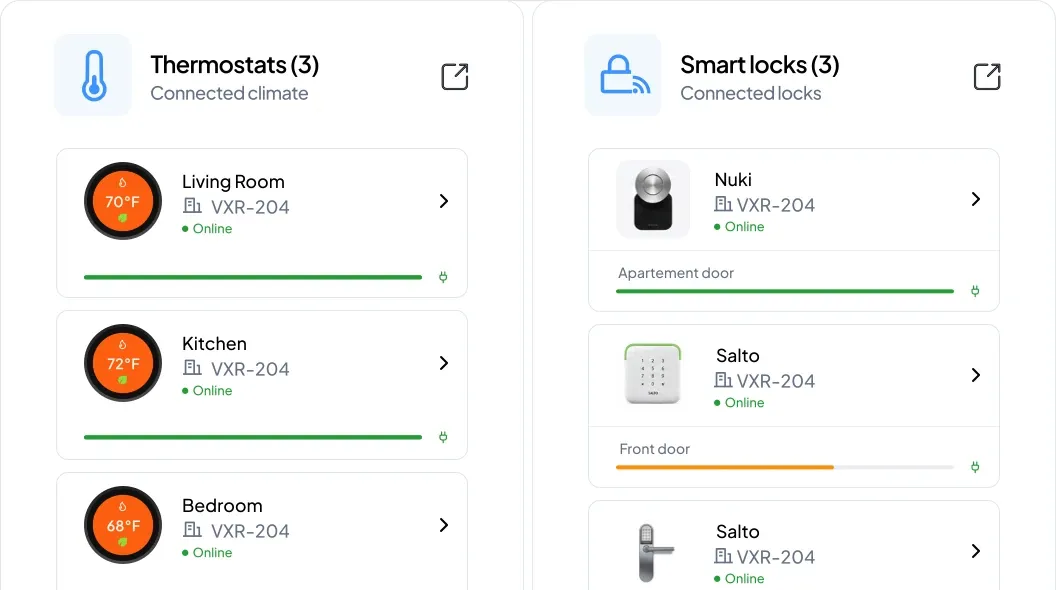The width and height of the screenshot is (1056, 590).
Task: Click the 'Bedroom' name
Action: [x=222, y=506]
